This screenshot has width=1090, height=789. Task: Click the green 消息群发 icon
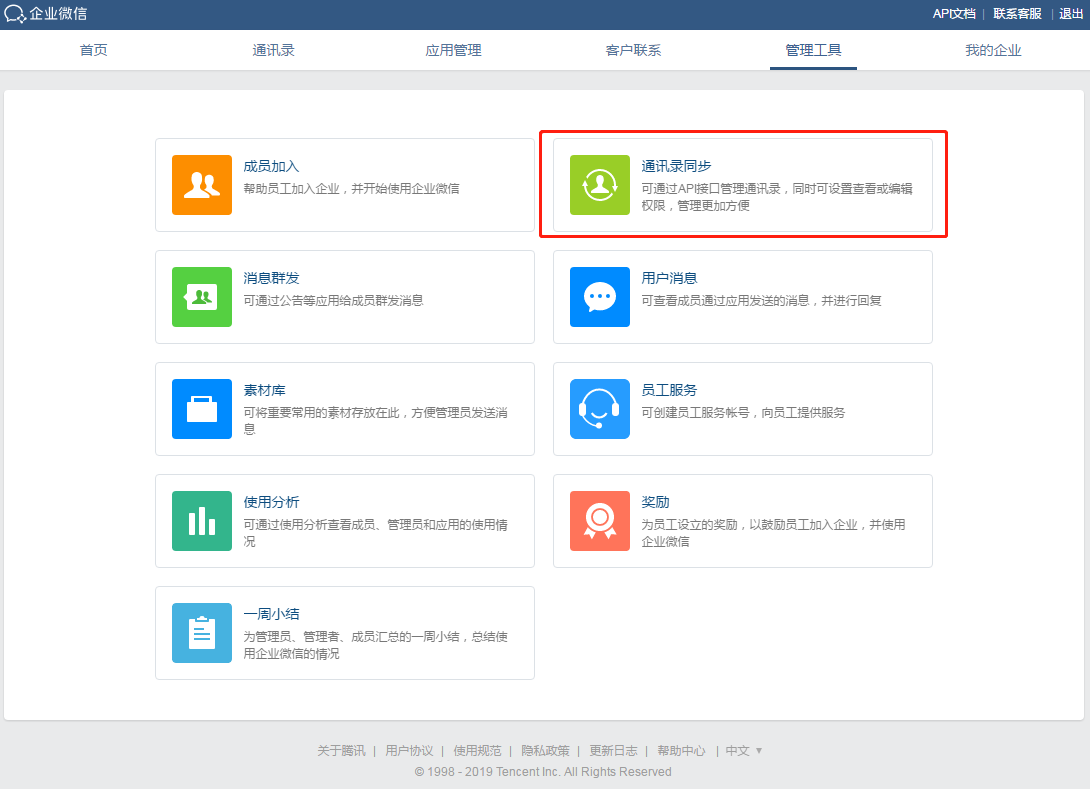click(x=202, y=297)
